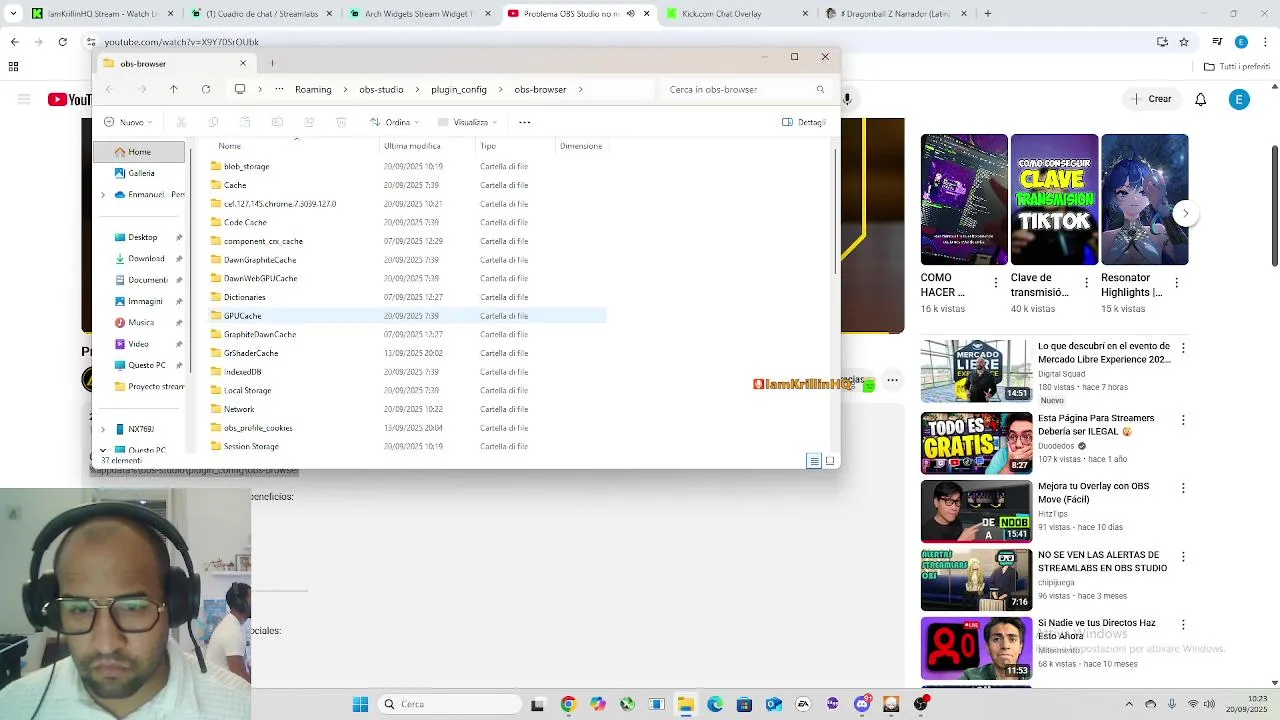Click the This PC monitor icon in address bar
1280x720 pixels.
240,89
